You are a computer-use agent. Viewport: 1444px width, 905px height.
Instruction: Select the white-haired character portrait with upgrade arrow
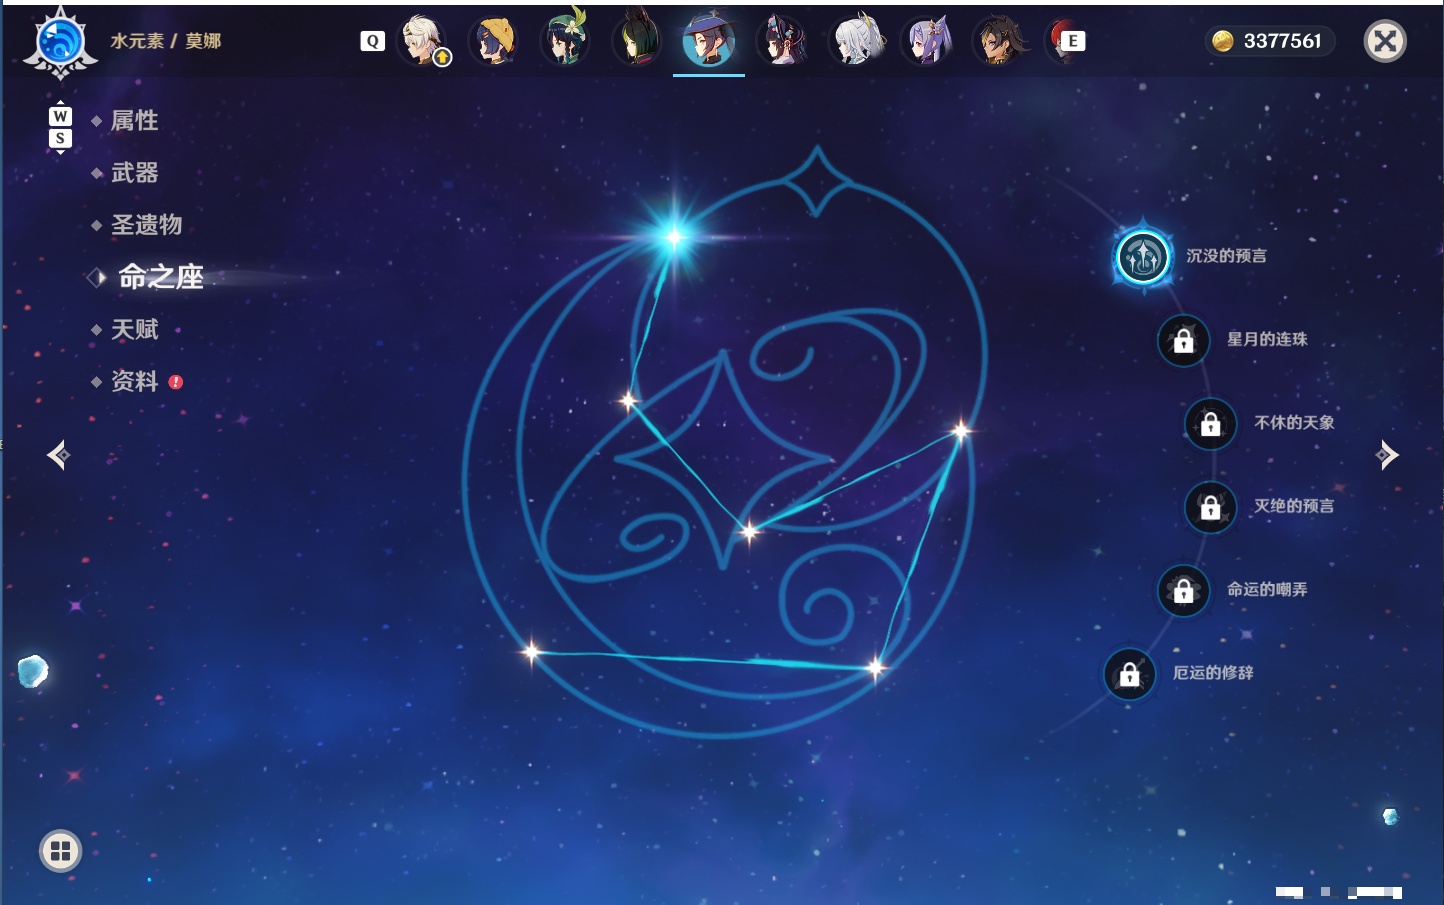click(x=424, y=41)
